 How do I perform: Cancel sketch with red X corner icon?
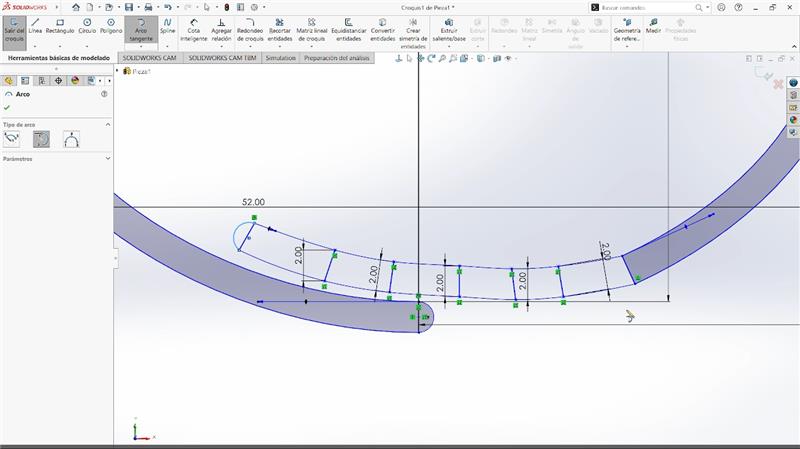(778, 84)
